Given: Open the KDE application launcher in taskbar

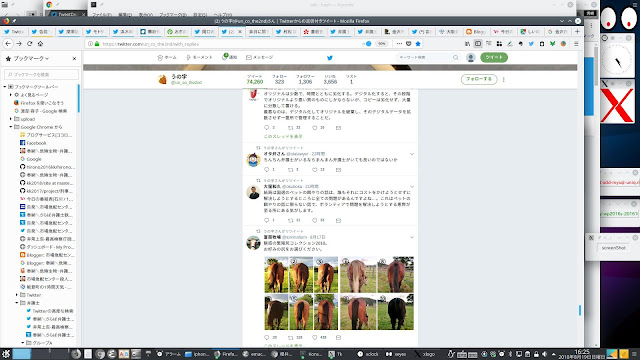Looking at the screenshot, I should (x=6, y=354).
